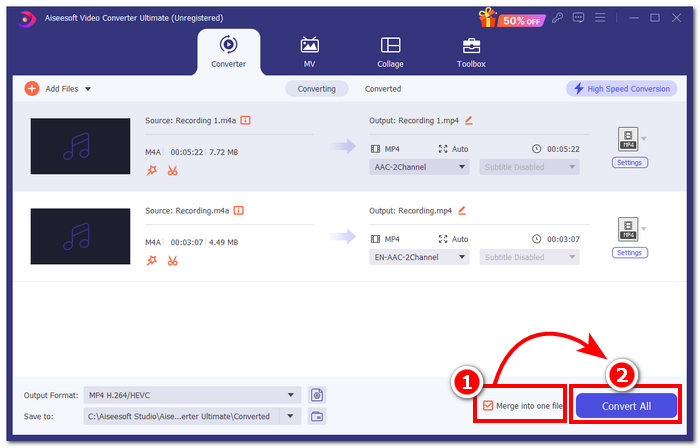Show the Converted list tab

click(x=383, y=89)
